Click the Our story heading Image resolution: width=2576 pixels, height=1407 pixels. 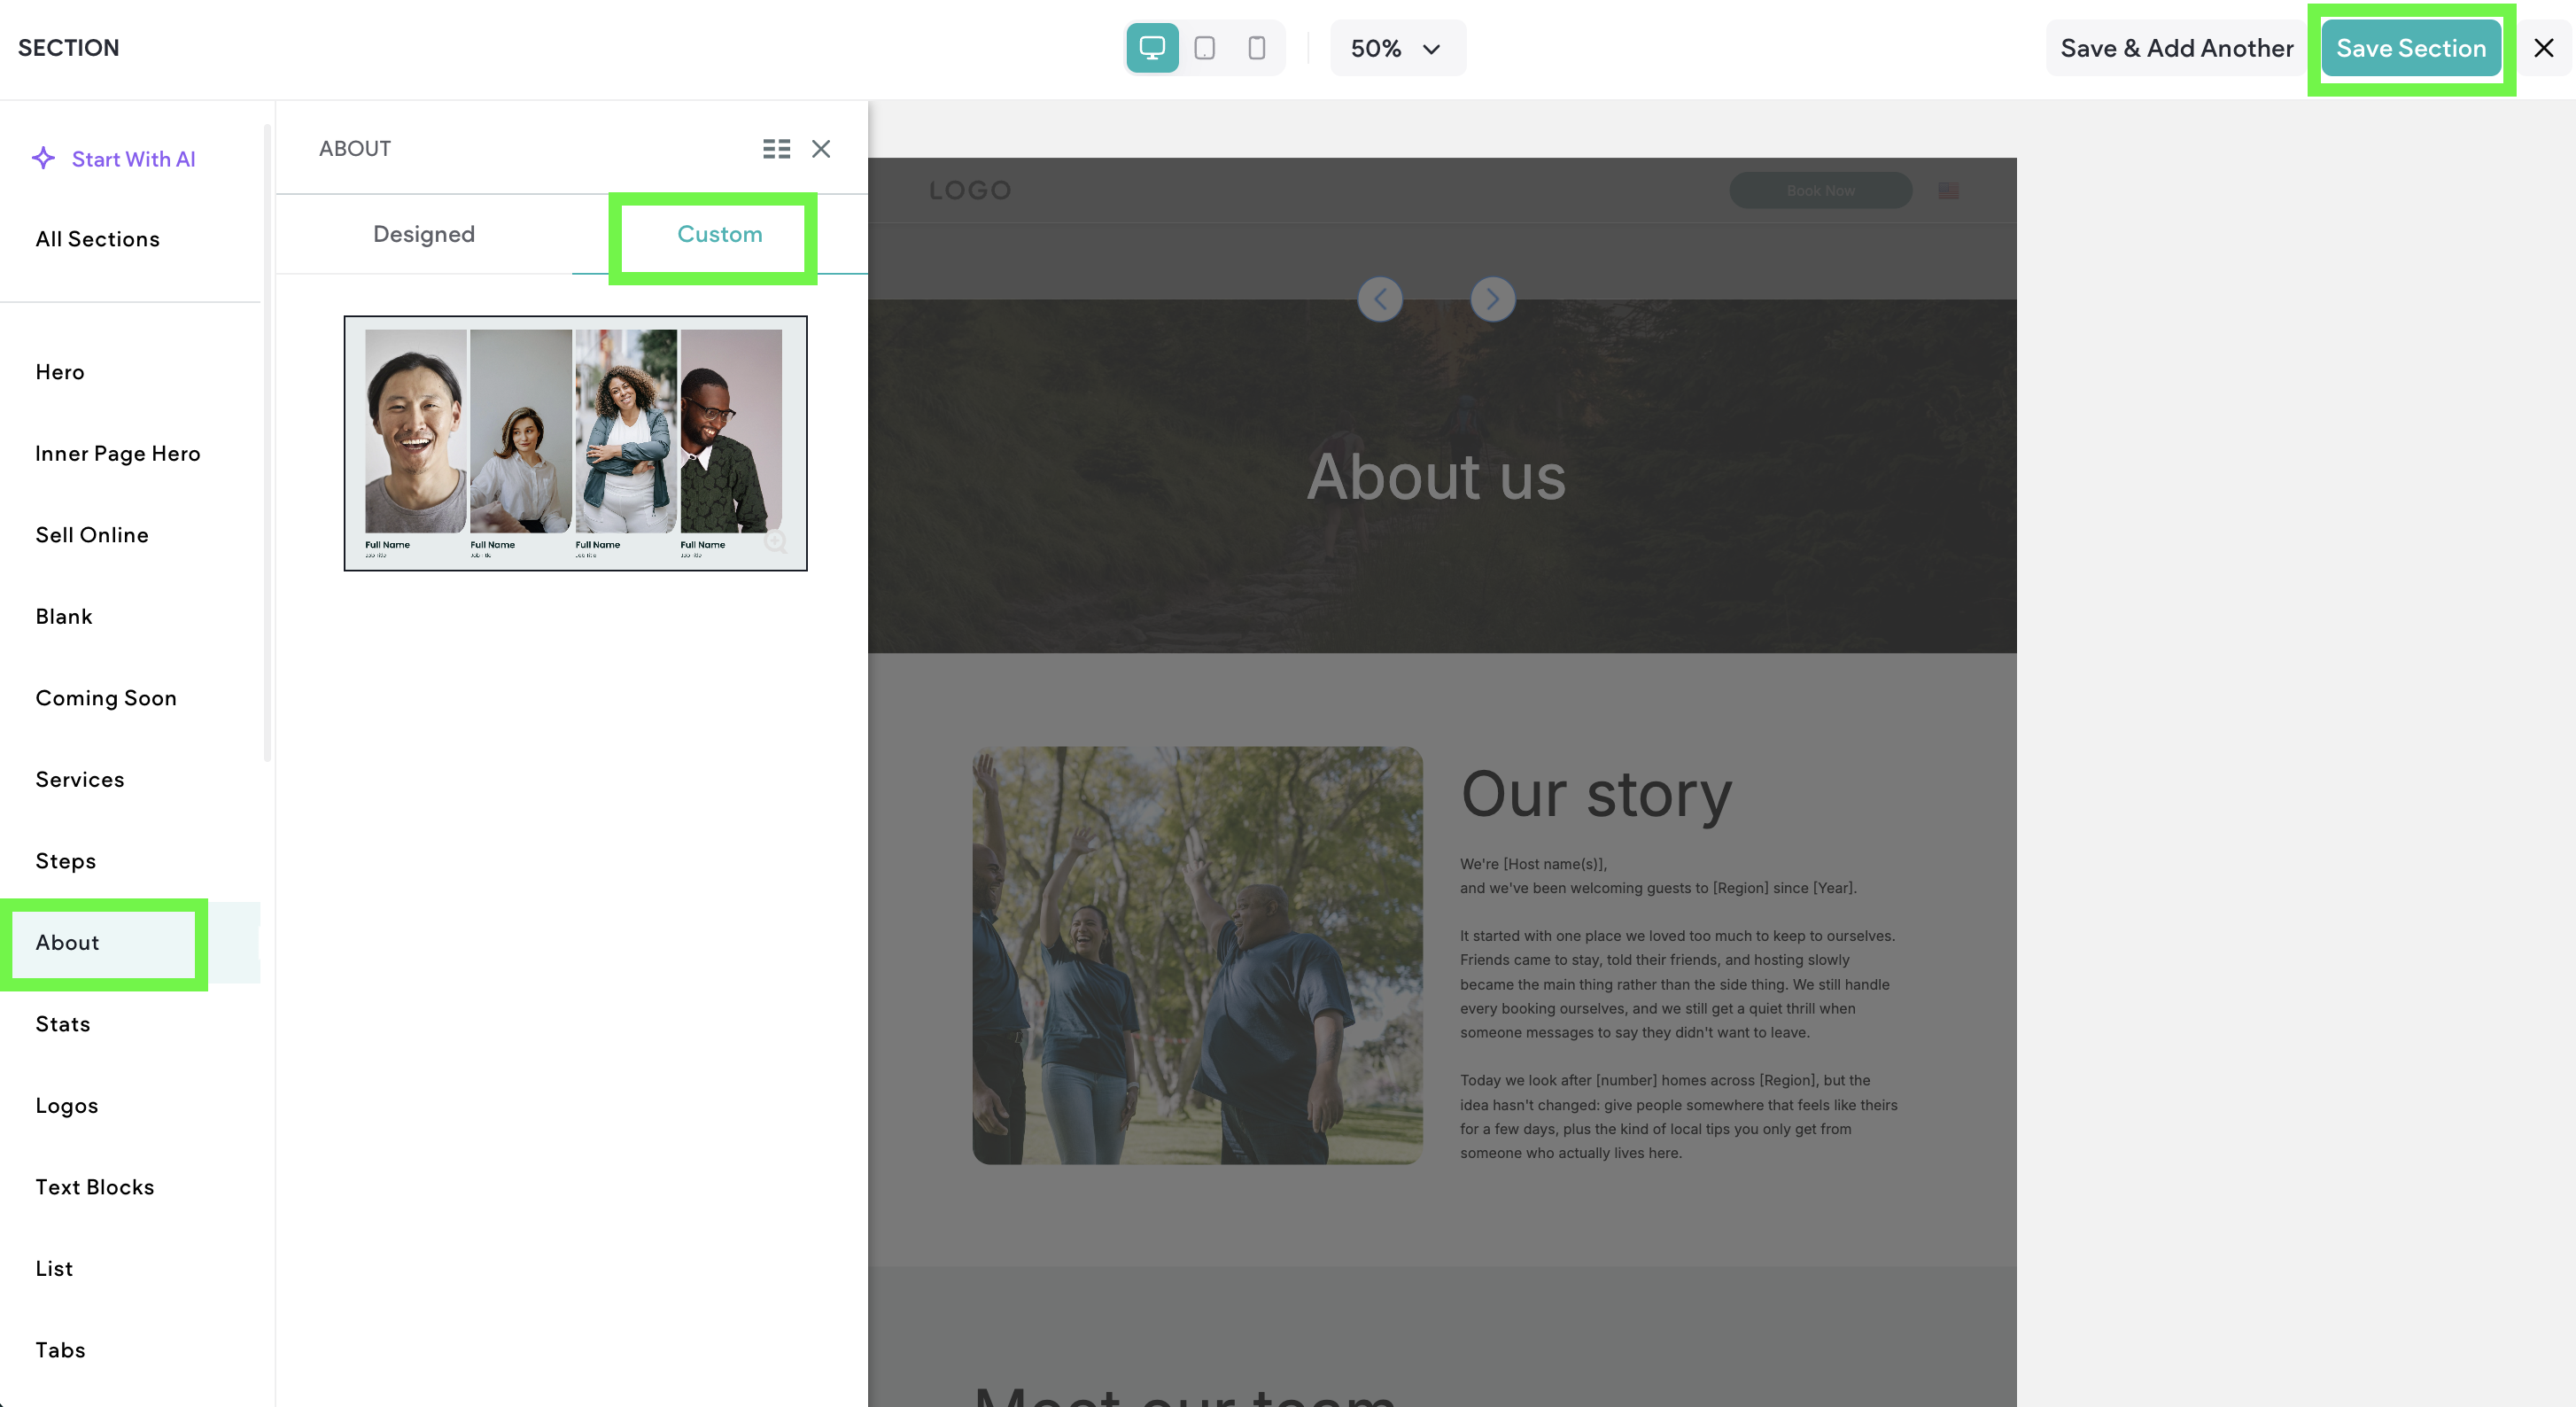click(1596, 794)
